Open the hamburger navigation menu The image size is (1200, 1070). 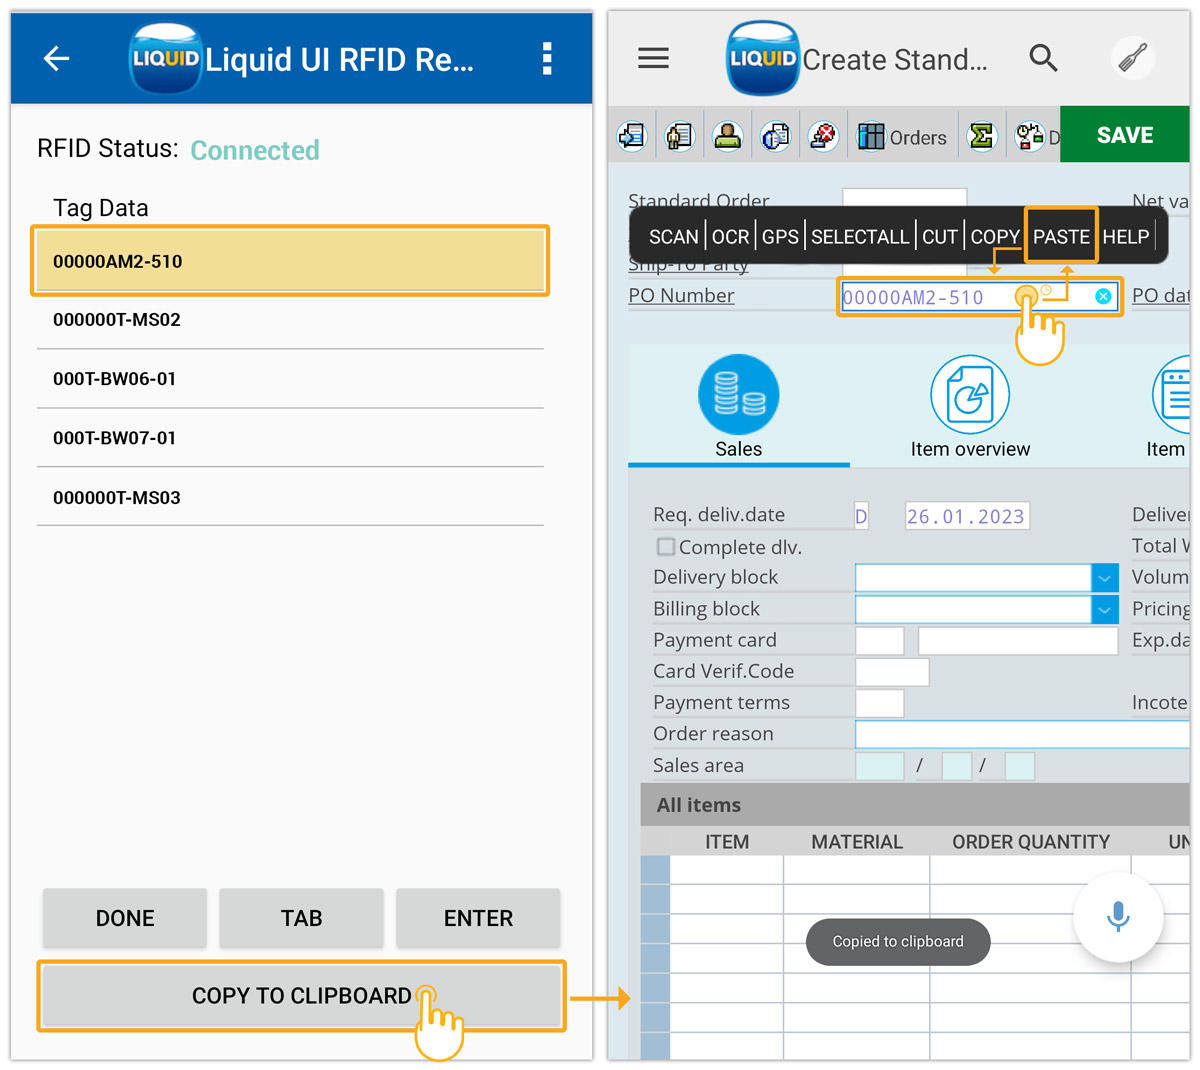pyautogui.click(x=653, y=59)
